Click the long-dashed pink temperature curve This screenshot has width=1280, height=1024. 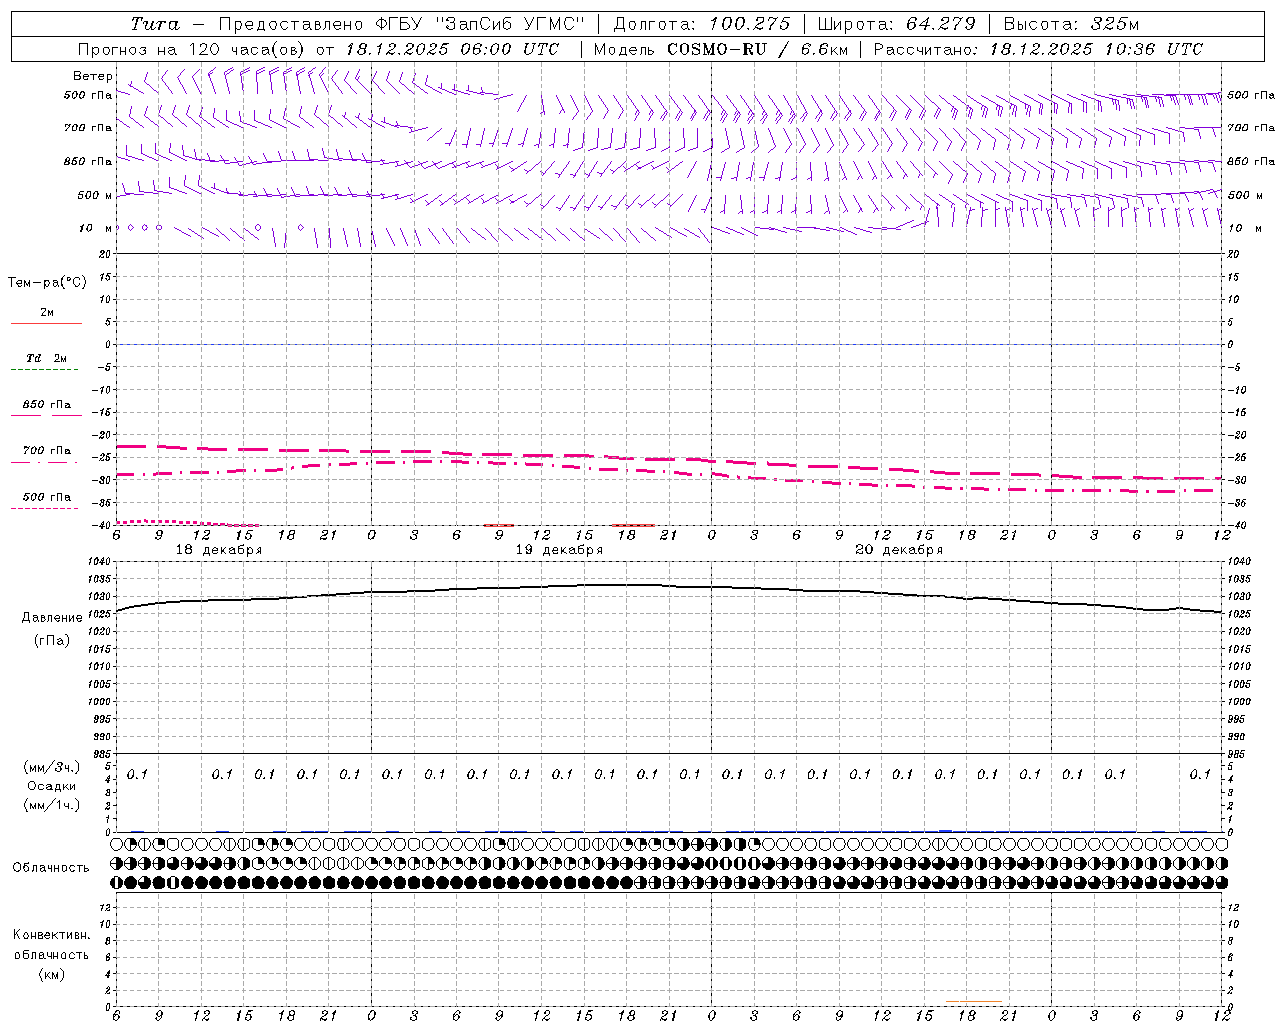coord(669,459)
